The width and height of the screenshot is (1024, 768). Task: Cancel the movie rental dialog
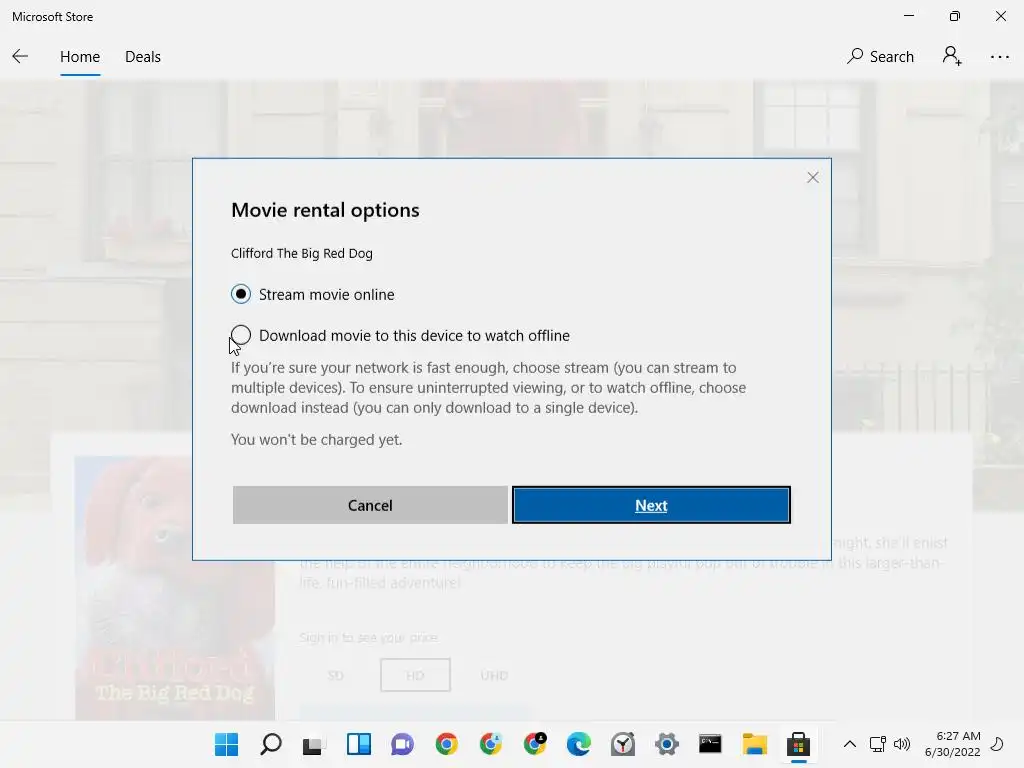[370, 505]
